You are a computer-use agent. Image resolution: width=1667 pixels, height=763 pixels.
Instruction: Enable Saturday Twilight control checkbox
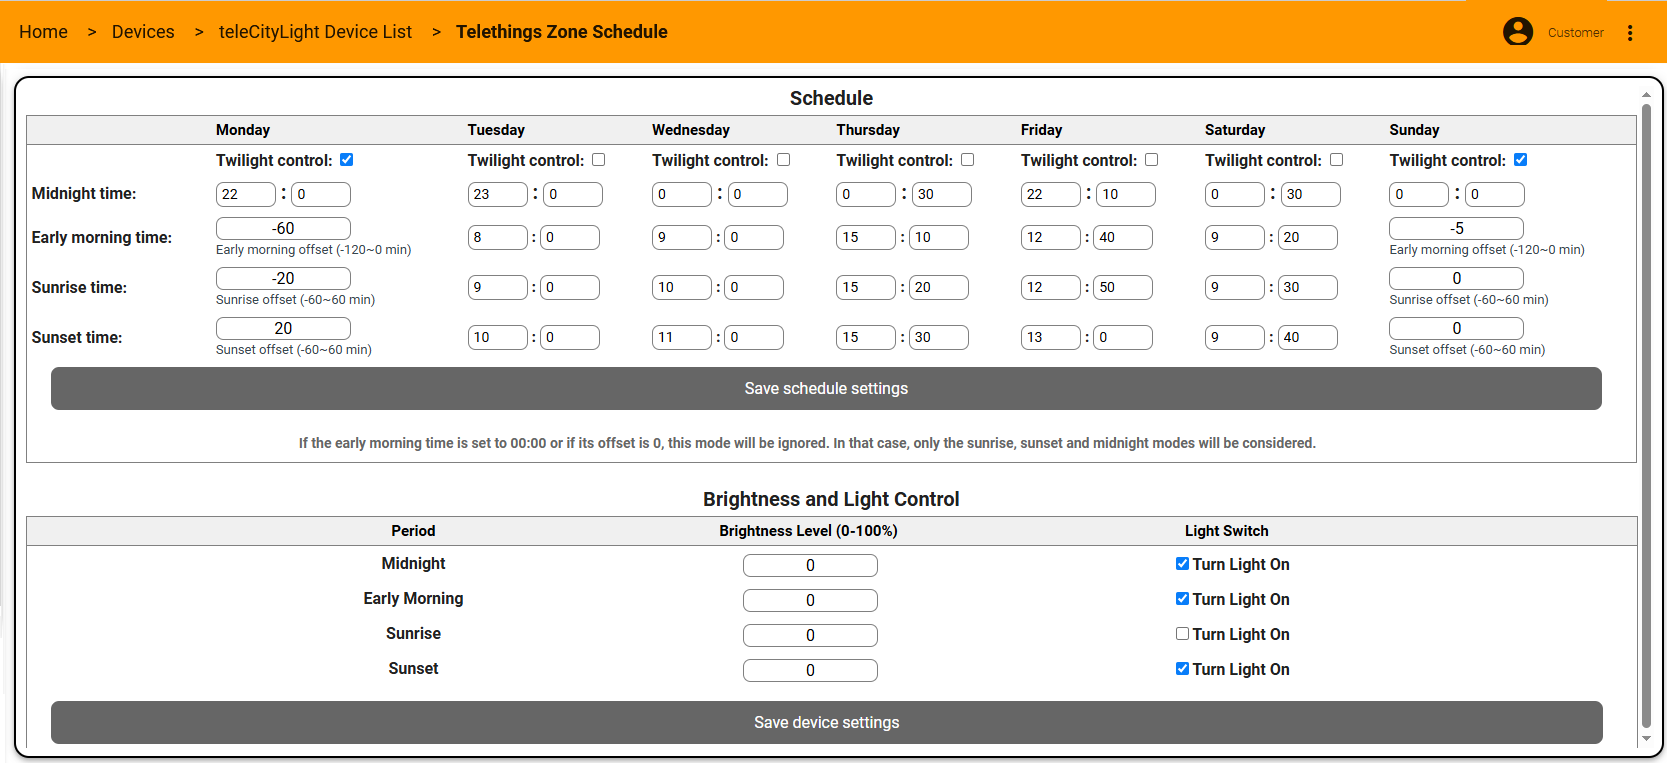click(x=1336, y=160)
